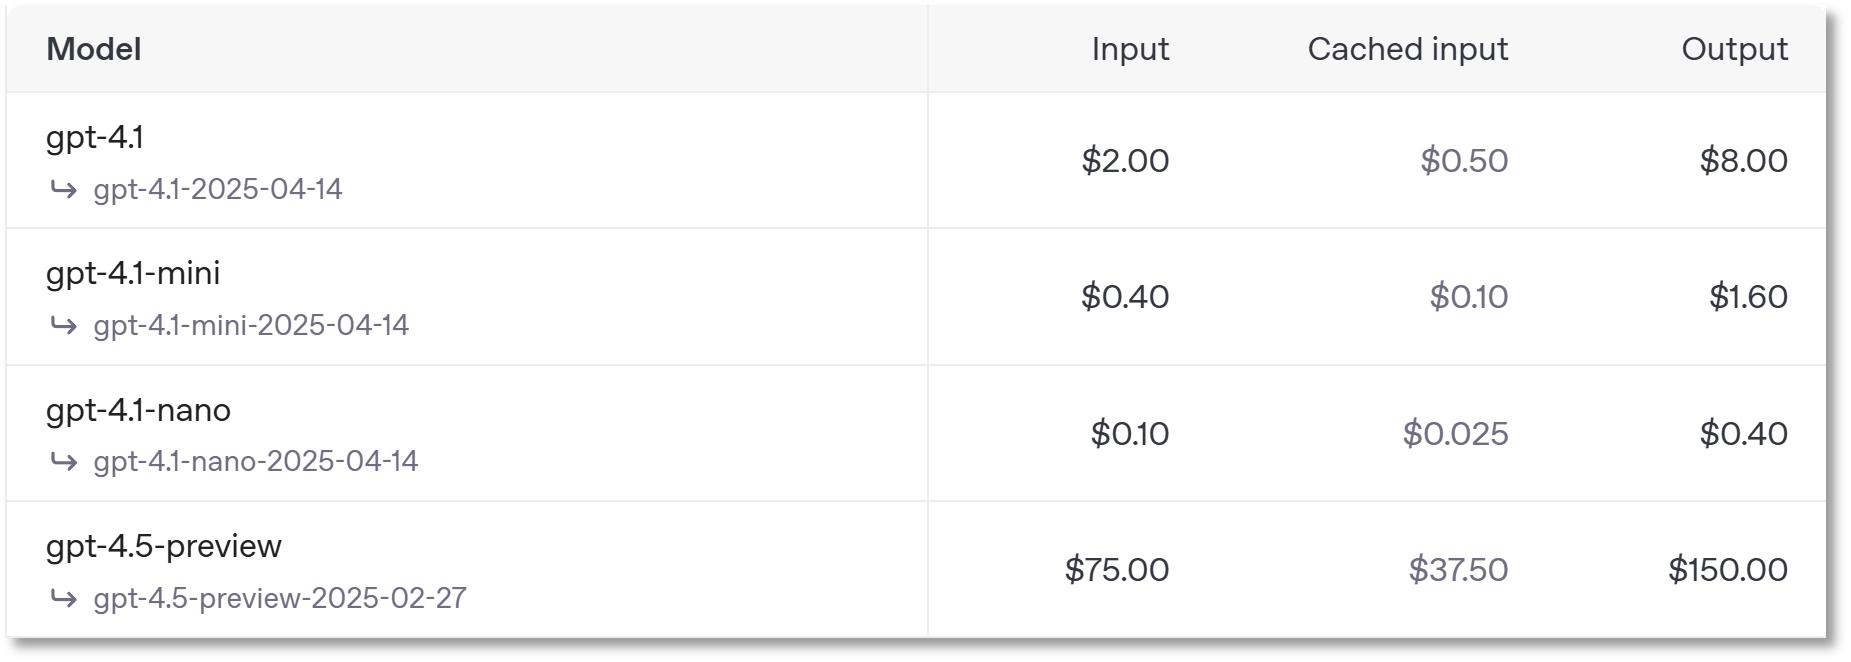Click the arrow icon beside gpt-4.1-mini-2025-04-14

(x=64, y=325)
